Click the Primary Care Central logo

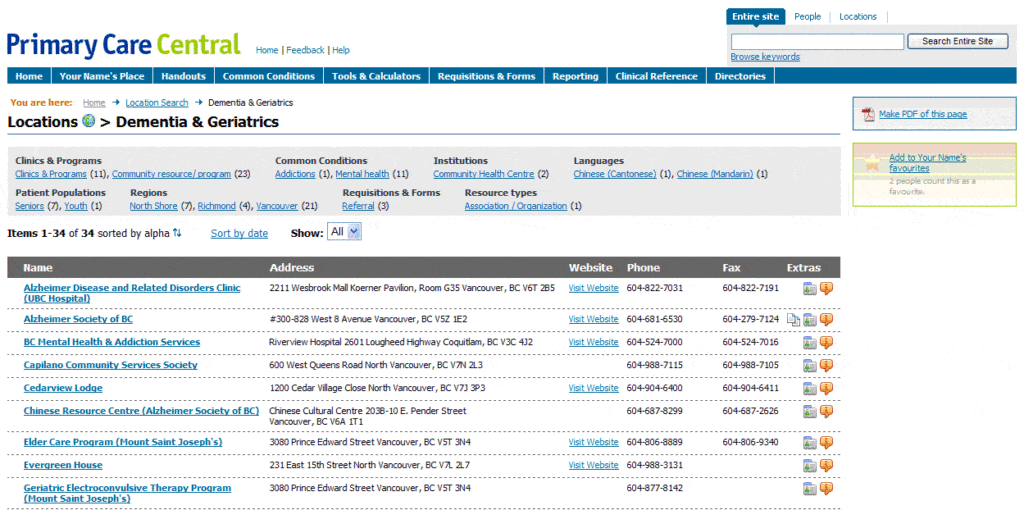[x=123, y=44]
